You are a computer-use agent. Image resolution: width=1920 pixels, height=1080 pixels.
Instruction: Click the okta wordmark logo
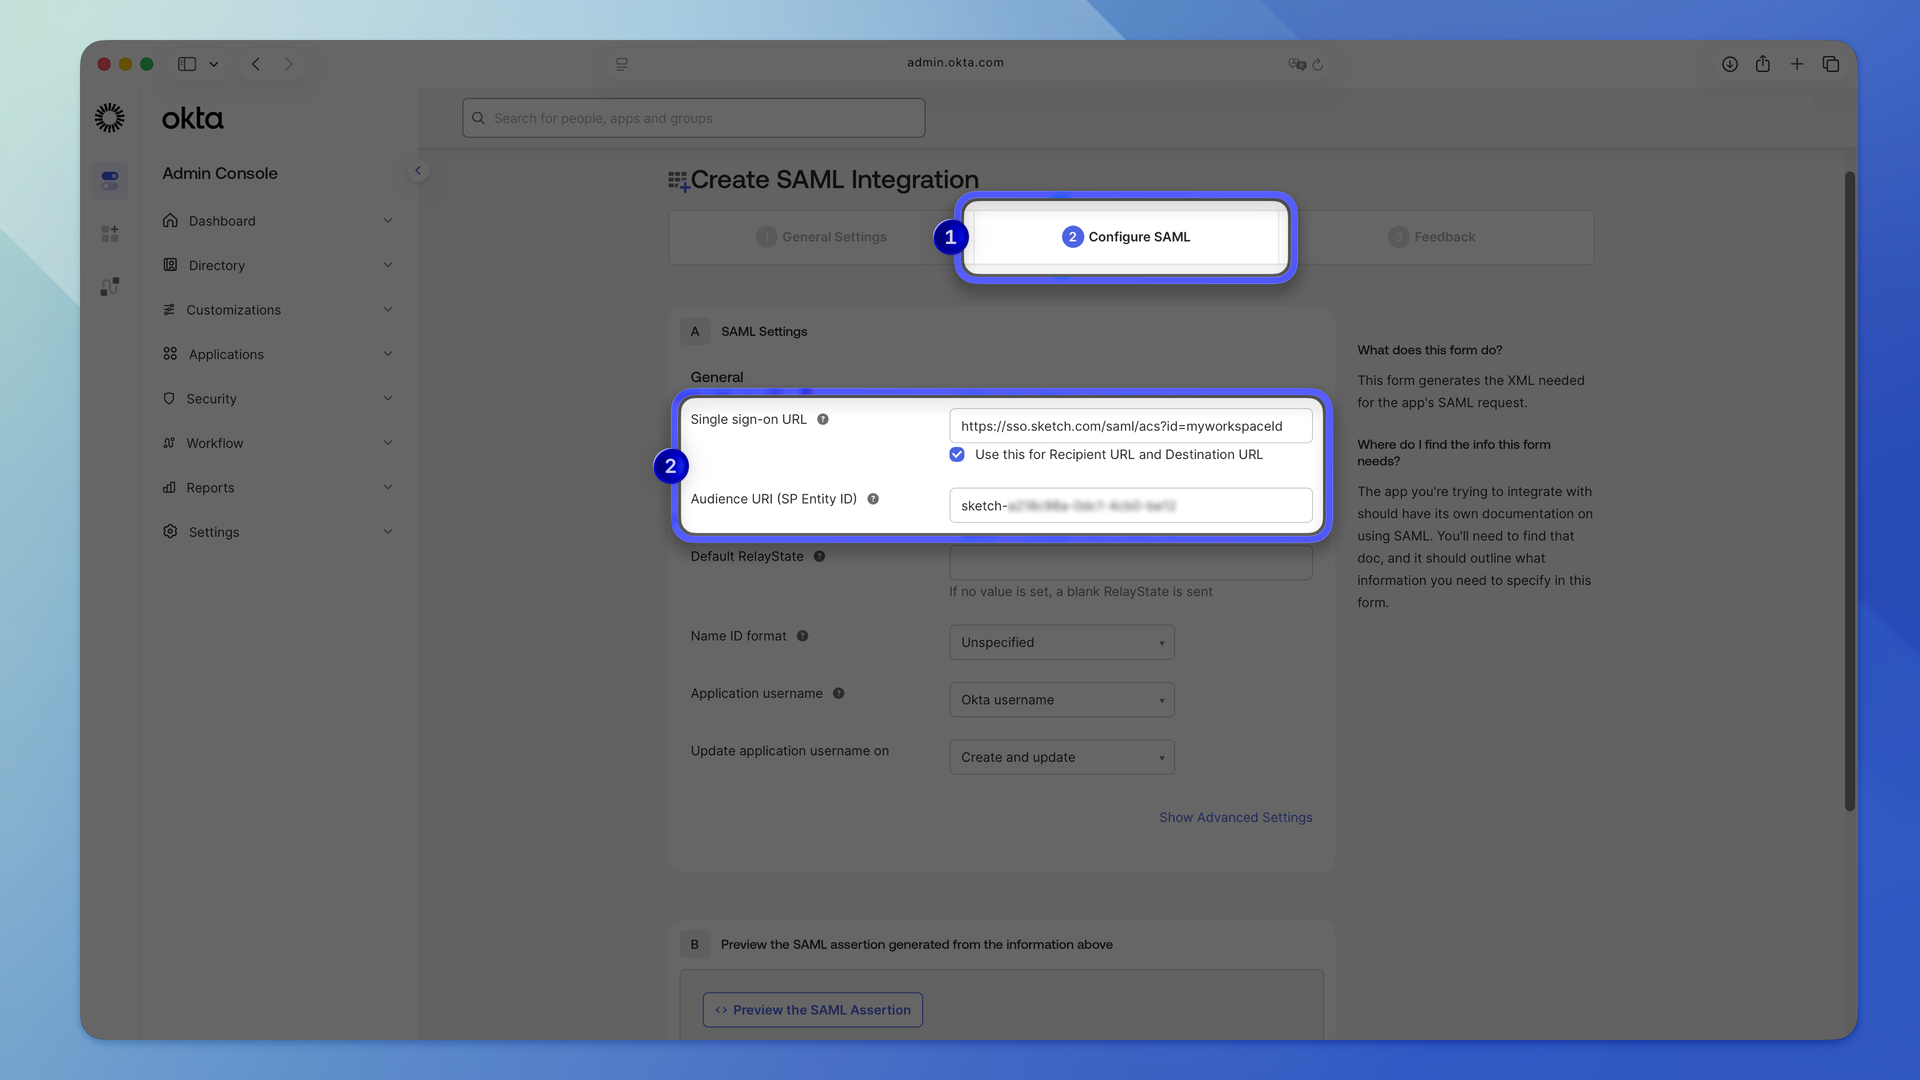coord(193,118)
